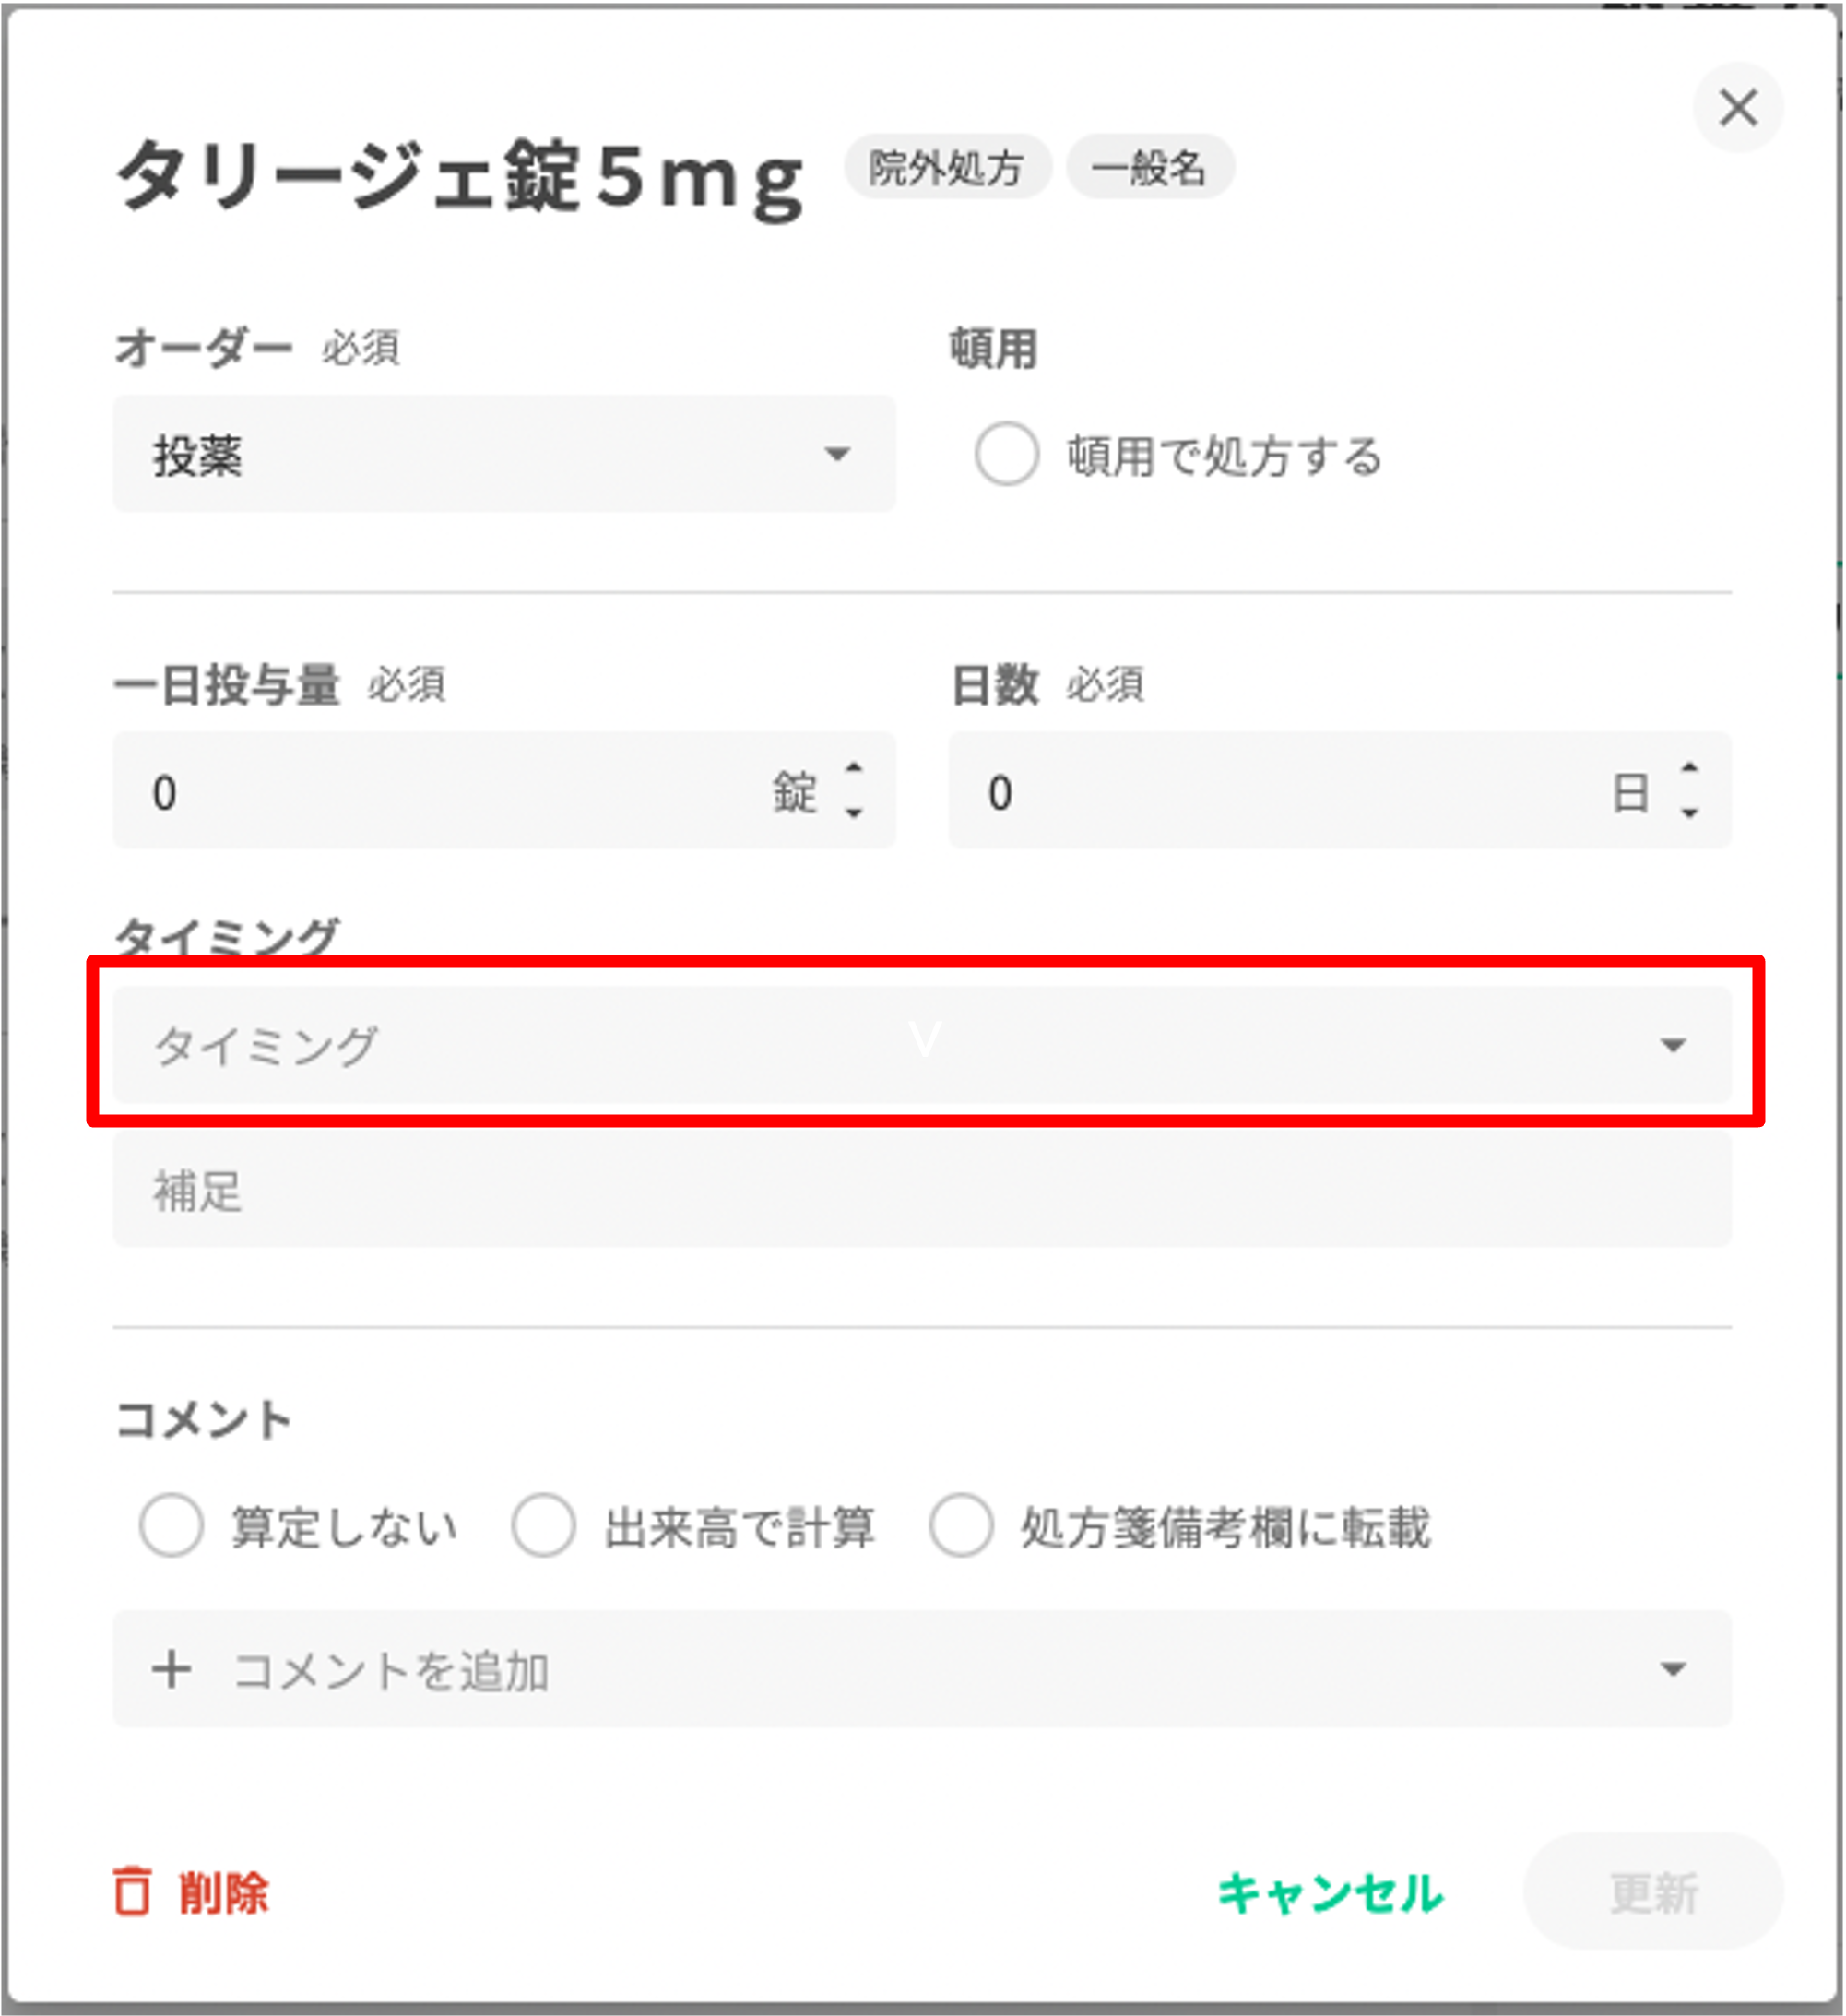Open the コメントを追加 dropdown arrow

(x=1673, y=1669)
